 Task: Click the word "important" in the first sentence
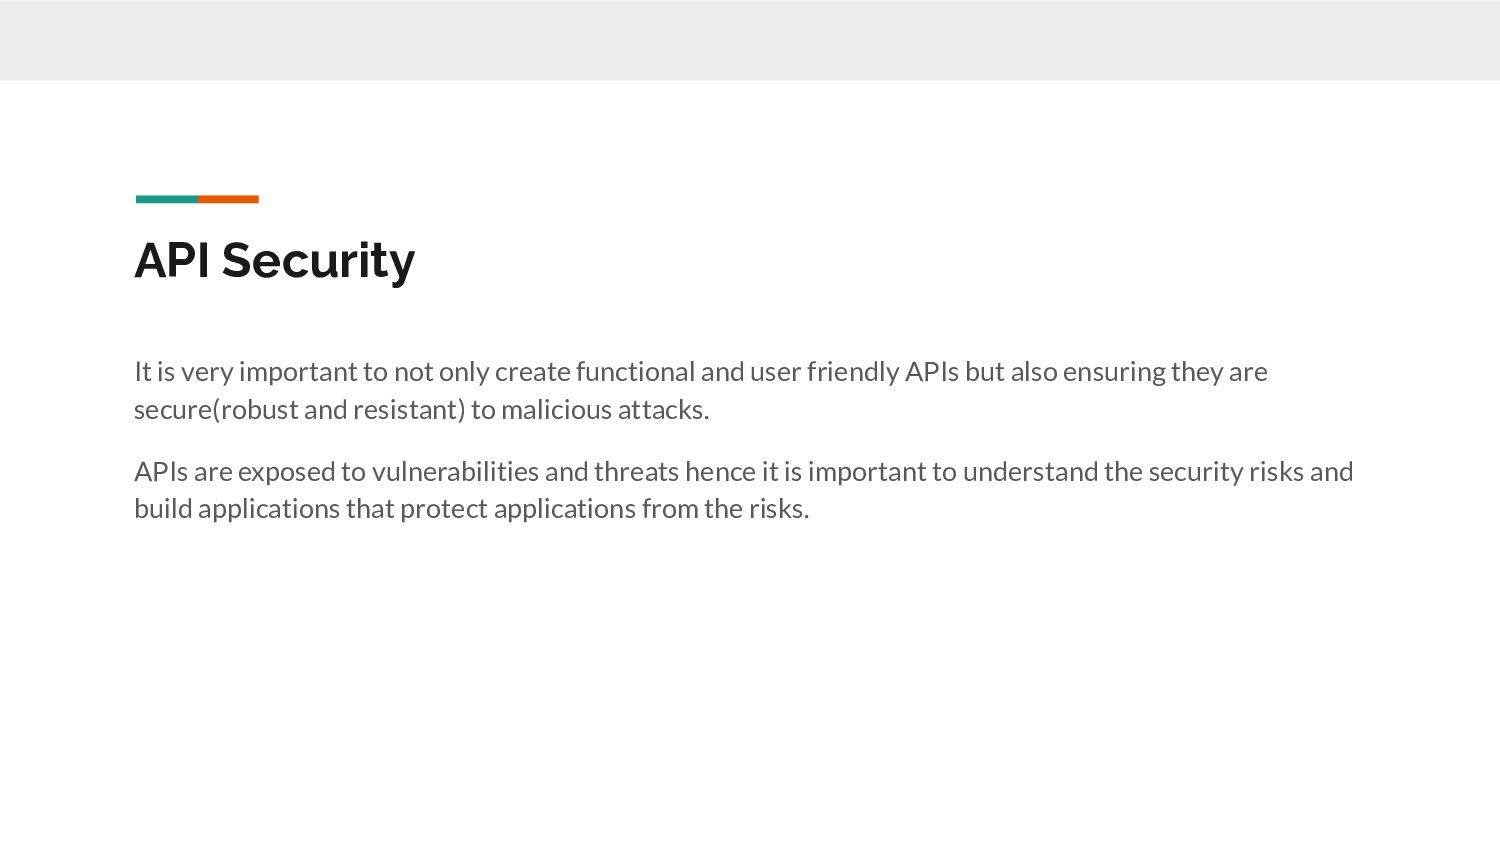coord(298,372)
